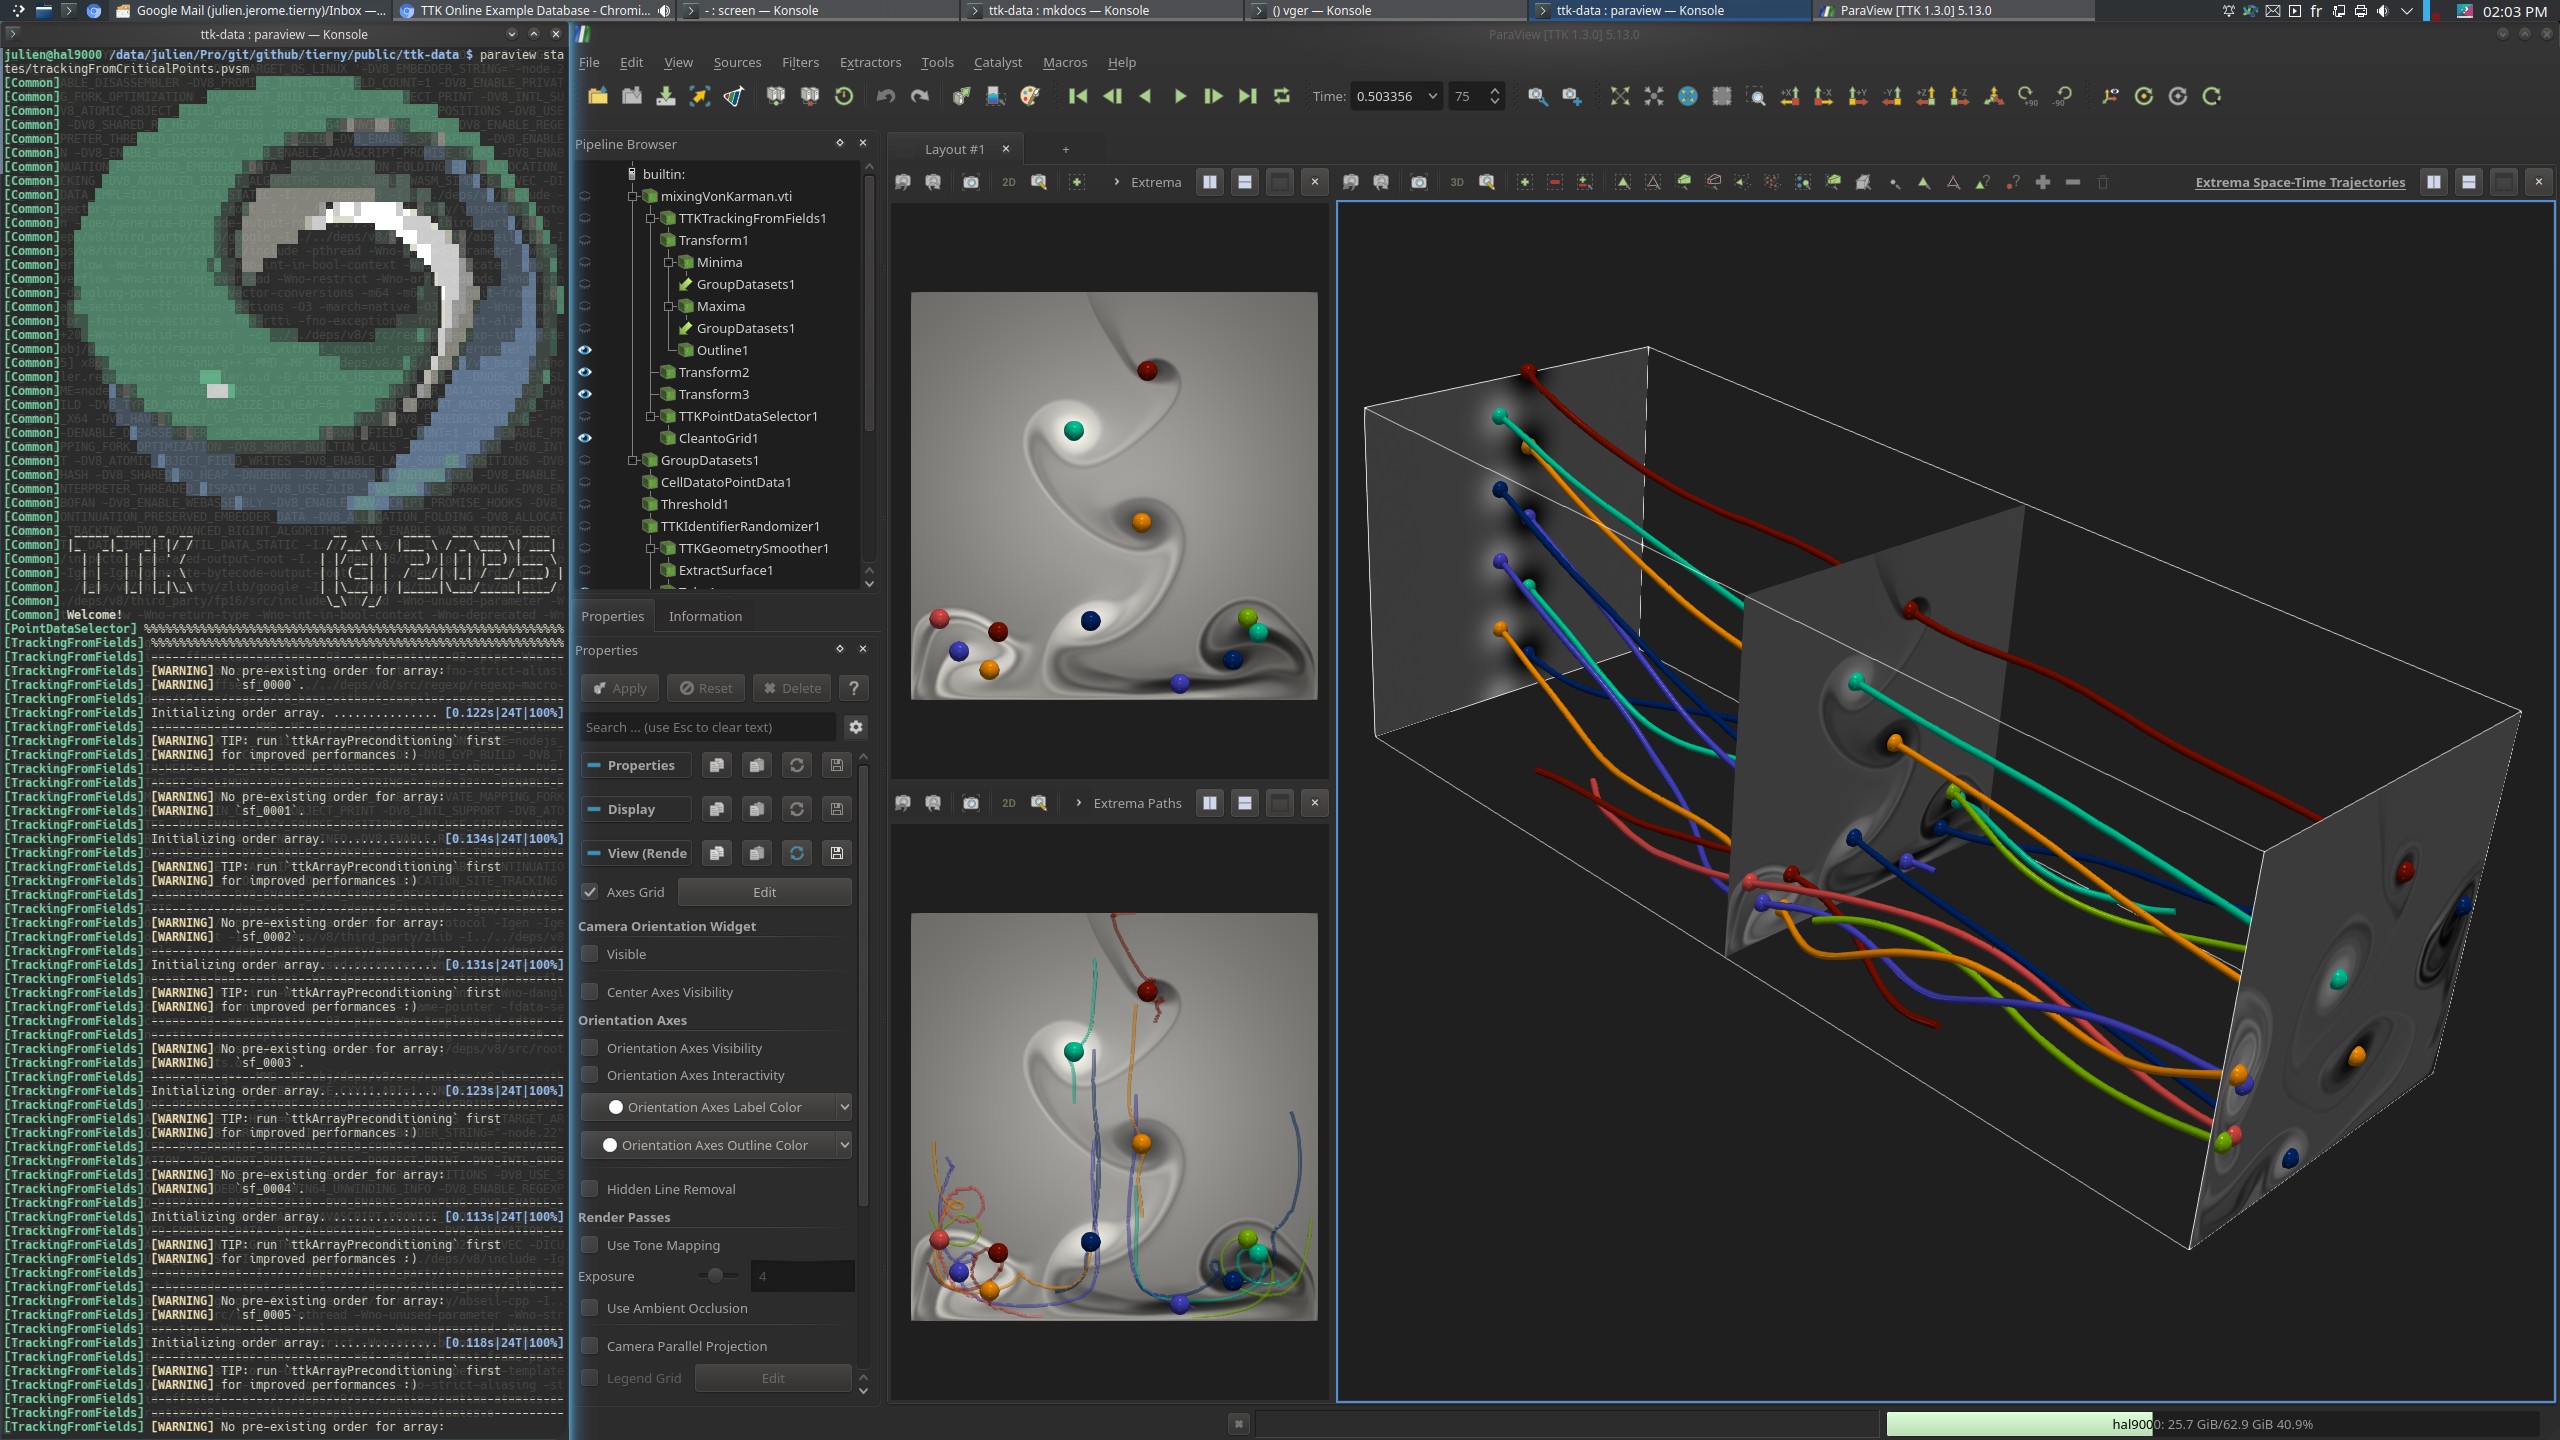Screen dimensions: 2560x1440
Task: Open the Filters menu
Action: (800, 62)
